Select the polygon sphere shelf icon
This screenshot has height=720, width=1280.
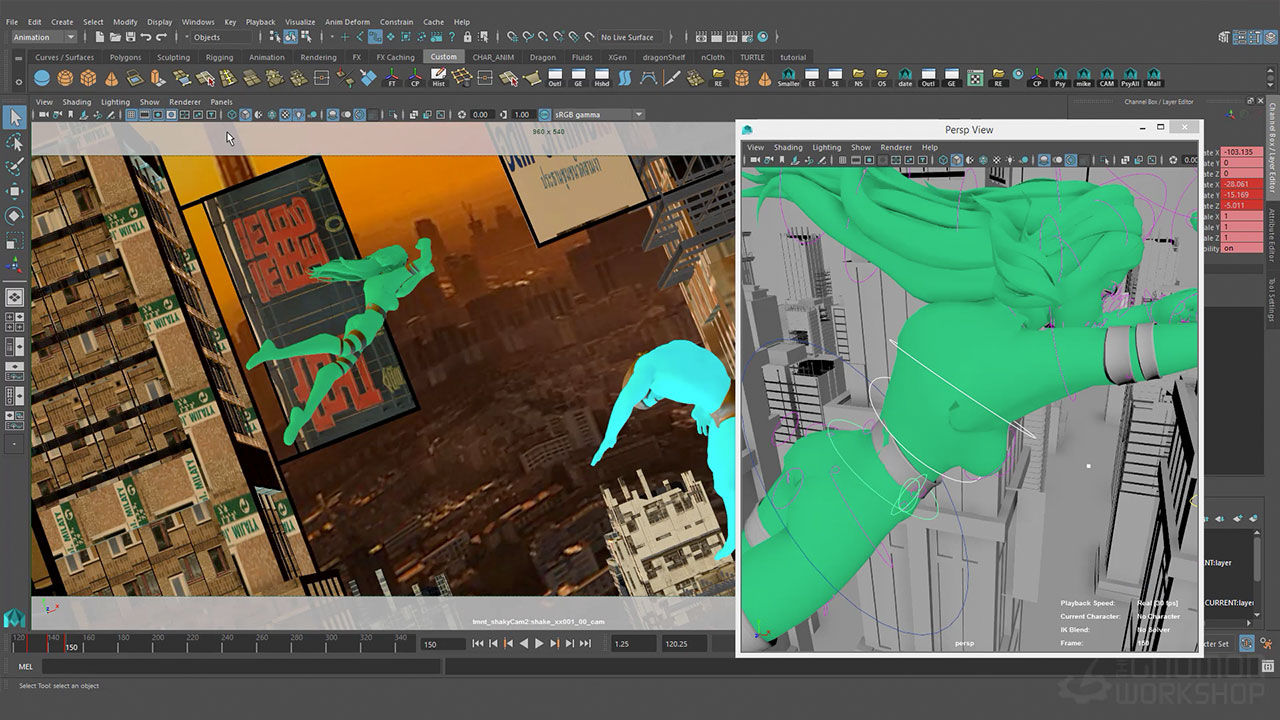tap(65, 78)
